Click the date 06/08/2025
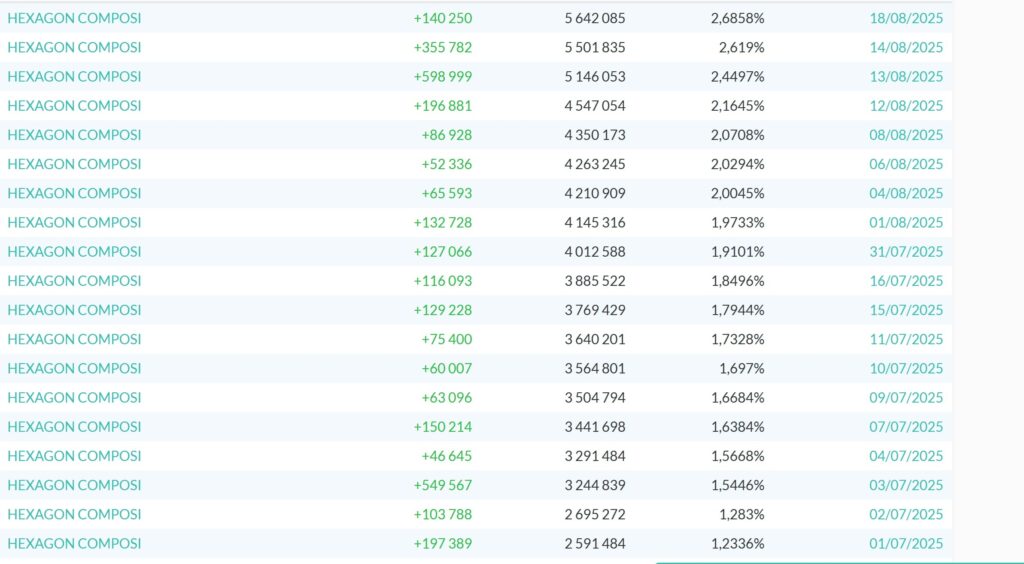1024x564 pixels. pos(906,164)
